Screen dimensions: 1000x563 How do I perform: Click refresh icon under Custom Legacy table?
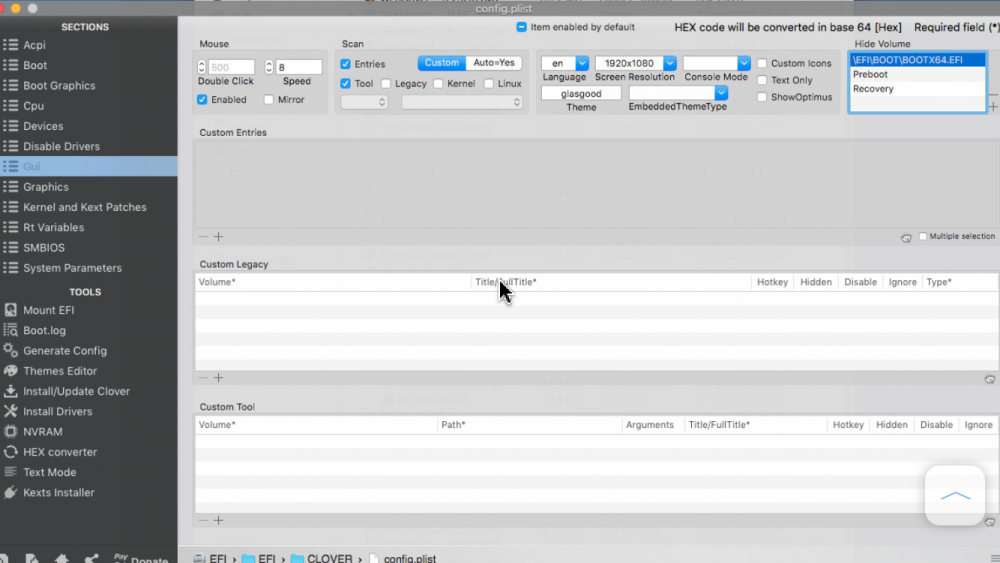[989, 379]
